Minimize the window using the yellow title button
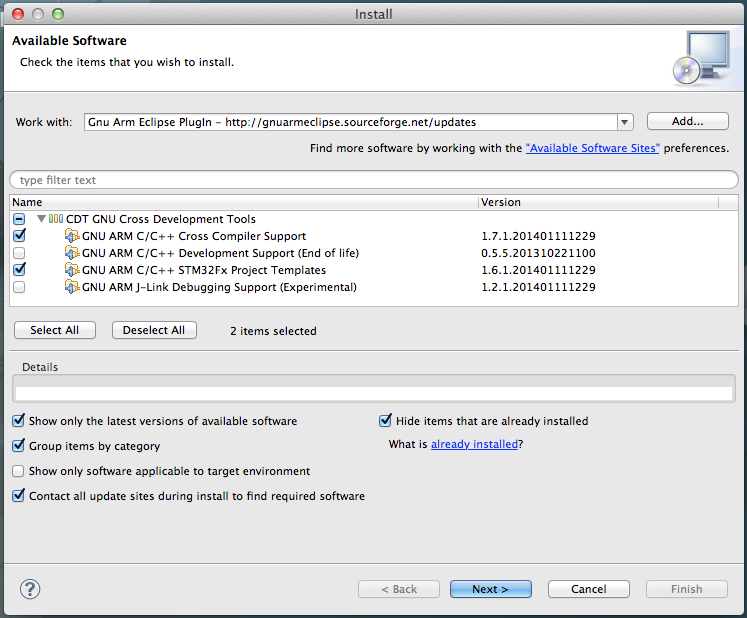This screenshot has width=747, height=618. [38, 14]
